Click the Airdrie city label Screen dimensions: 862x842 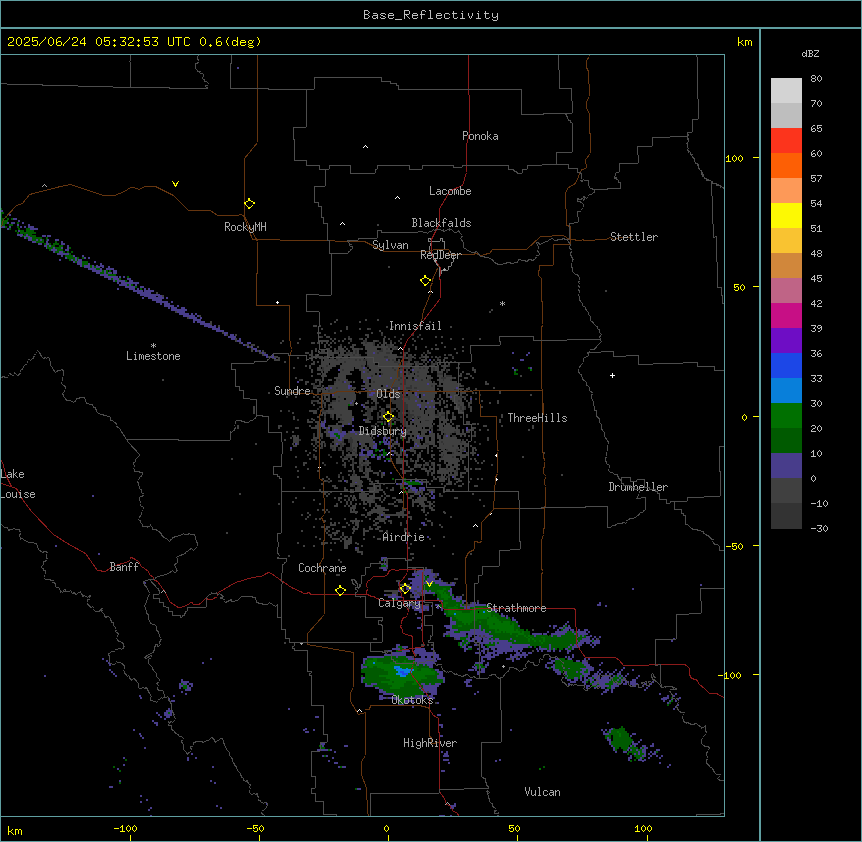point(404,537)
